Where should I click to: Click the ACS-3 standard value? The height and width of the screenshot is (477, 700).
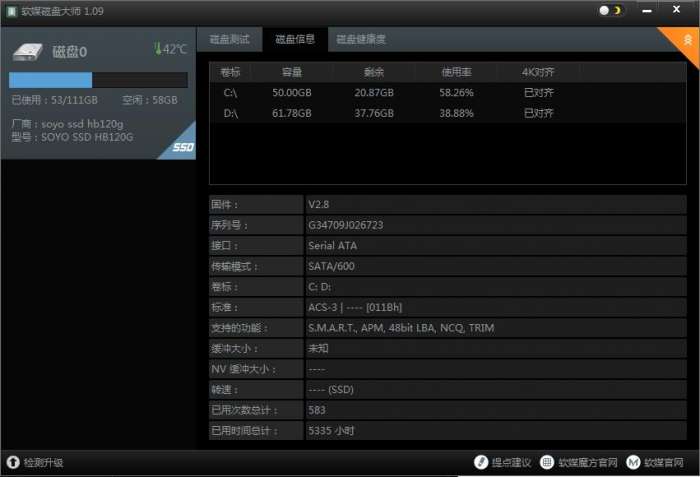[355, 307]
